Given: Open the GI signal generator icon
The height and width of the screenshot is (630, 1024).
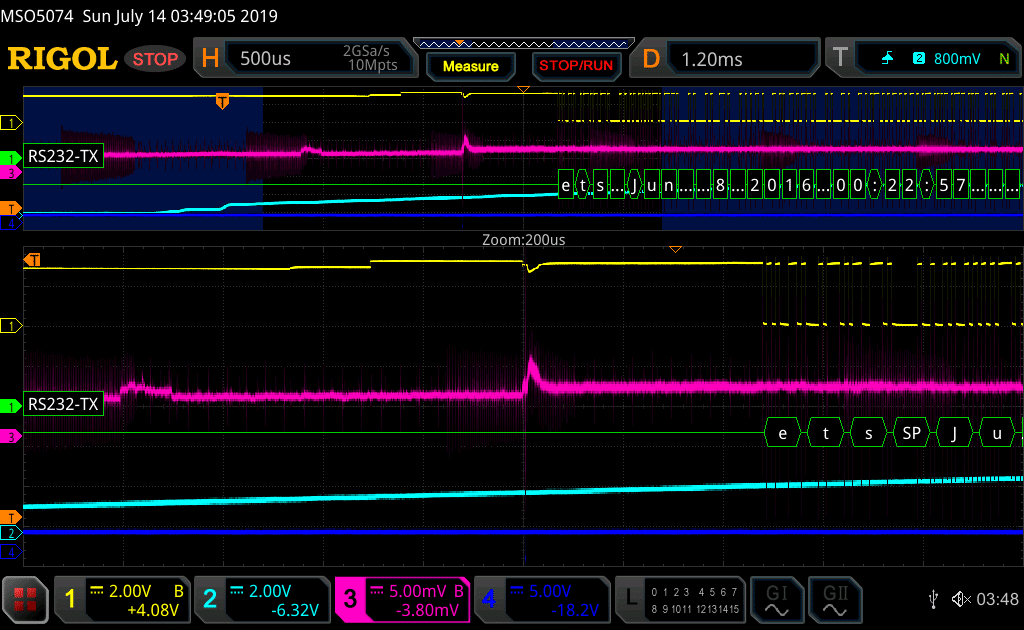Looking at the screenshot, I should [x=777, y=599].
